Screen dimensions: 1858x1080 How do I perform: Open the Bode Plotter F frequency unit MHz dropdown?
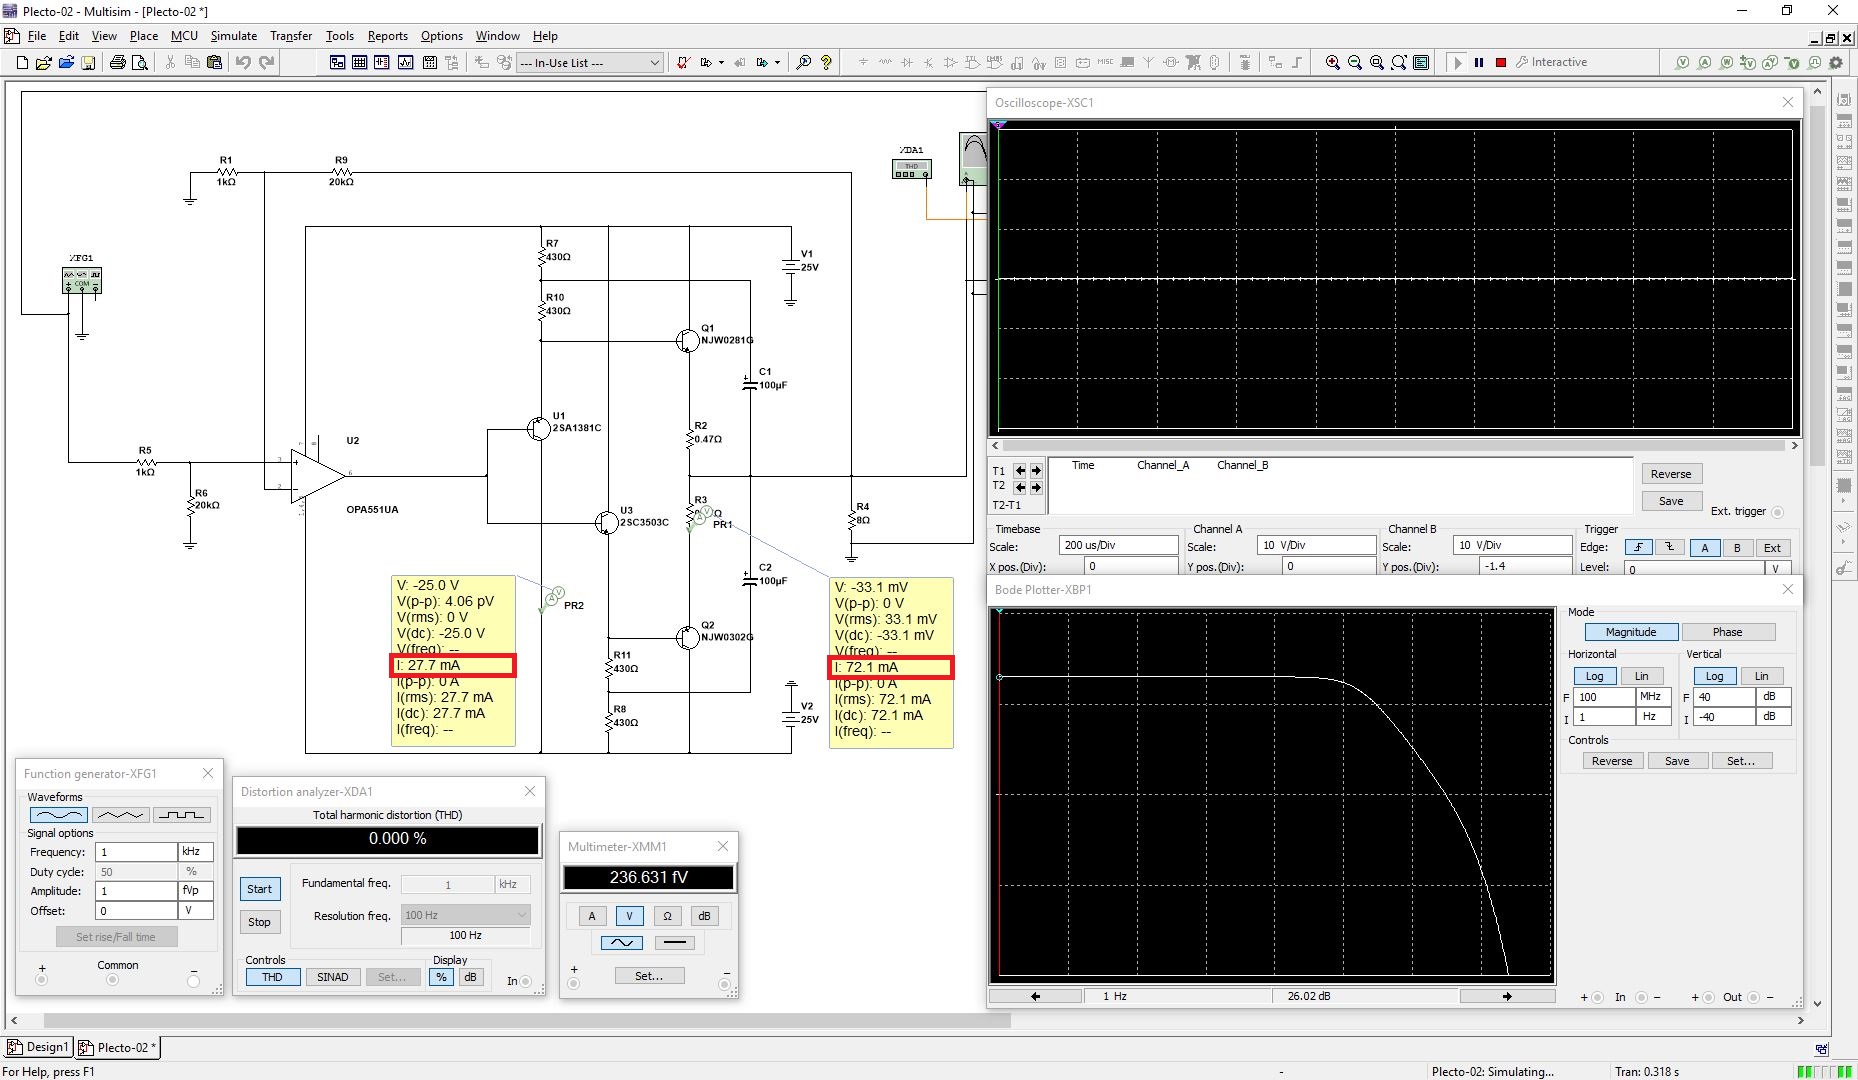click(x=1653, y=697)
